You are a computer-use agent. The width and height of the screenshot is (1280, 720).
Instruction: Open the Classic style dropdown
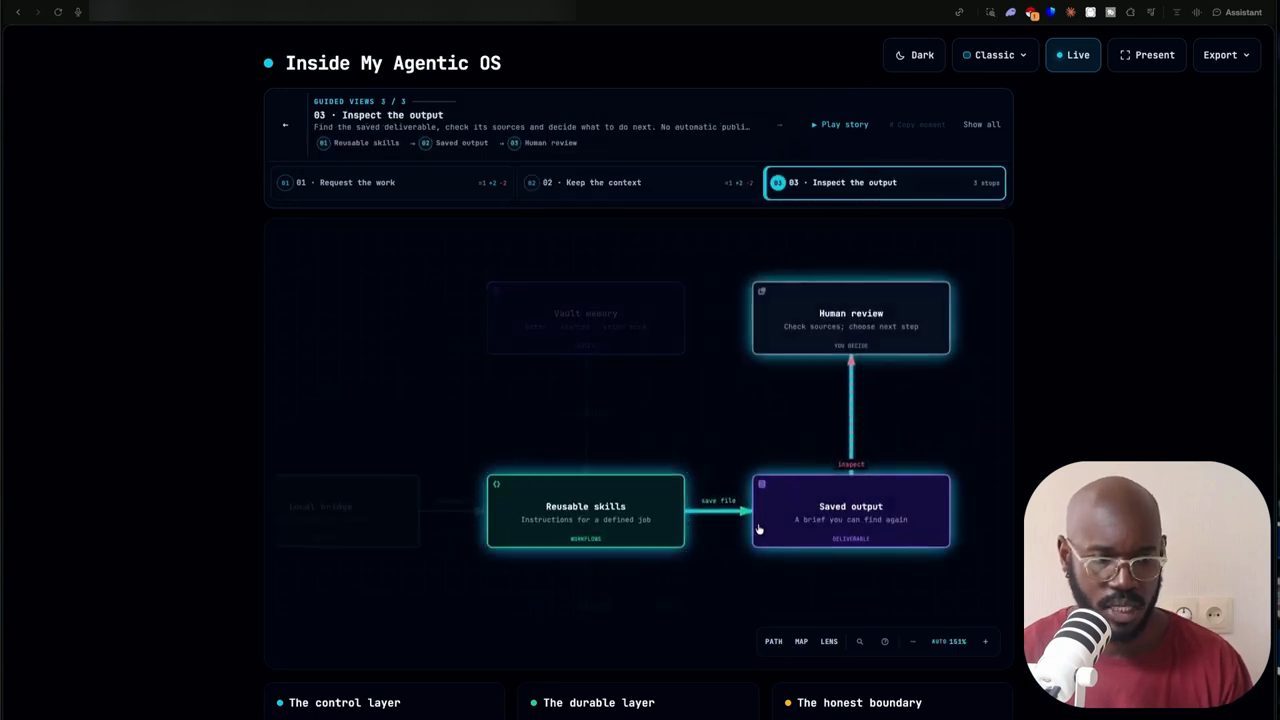[x=994, y=55]
